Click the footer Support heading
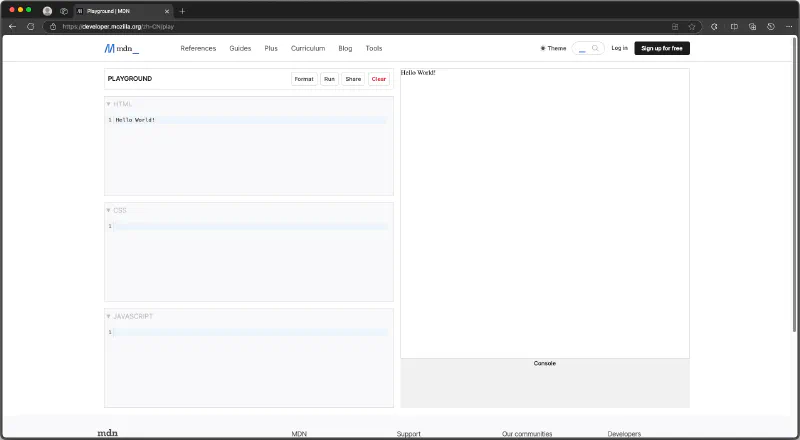The image size is (800, 440). click(409, 434)
